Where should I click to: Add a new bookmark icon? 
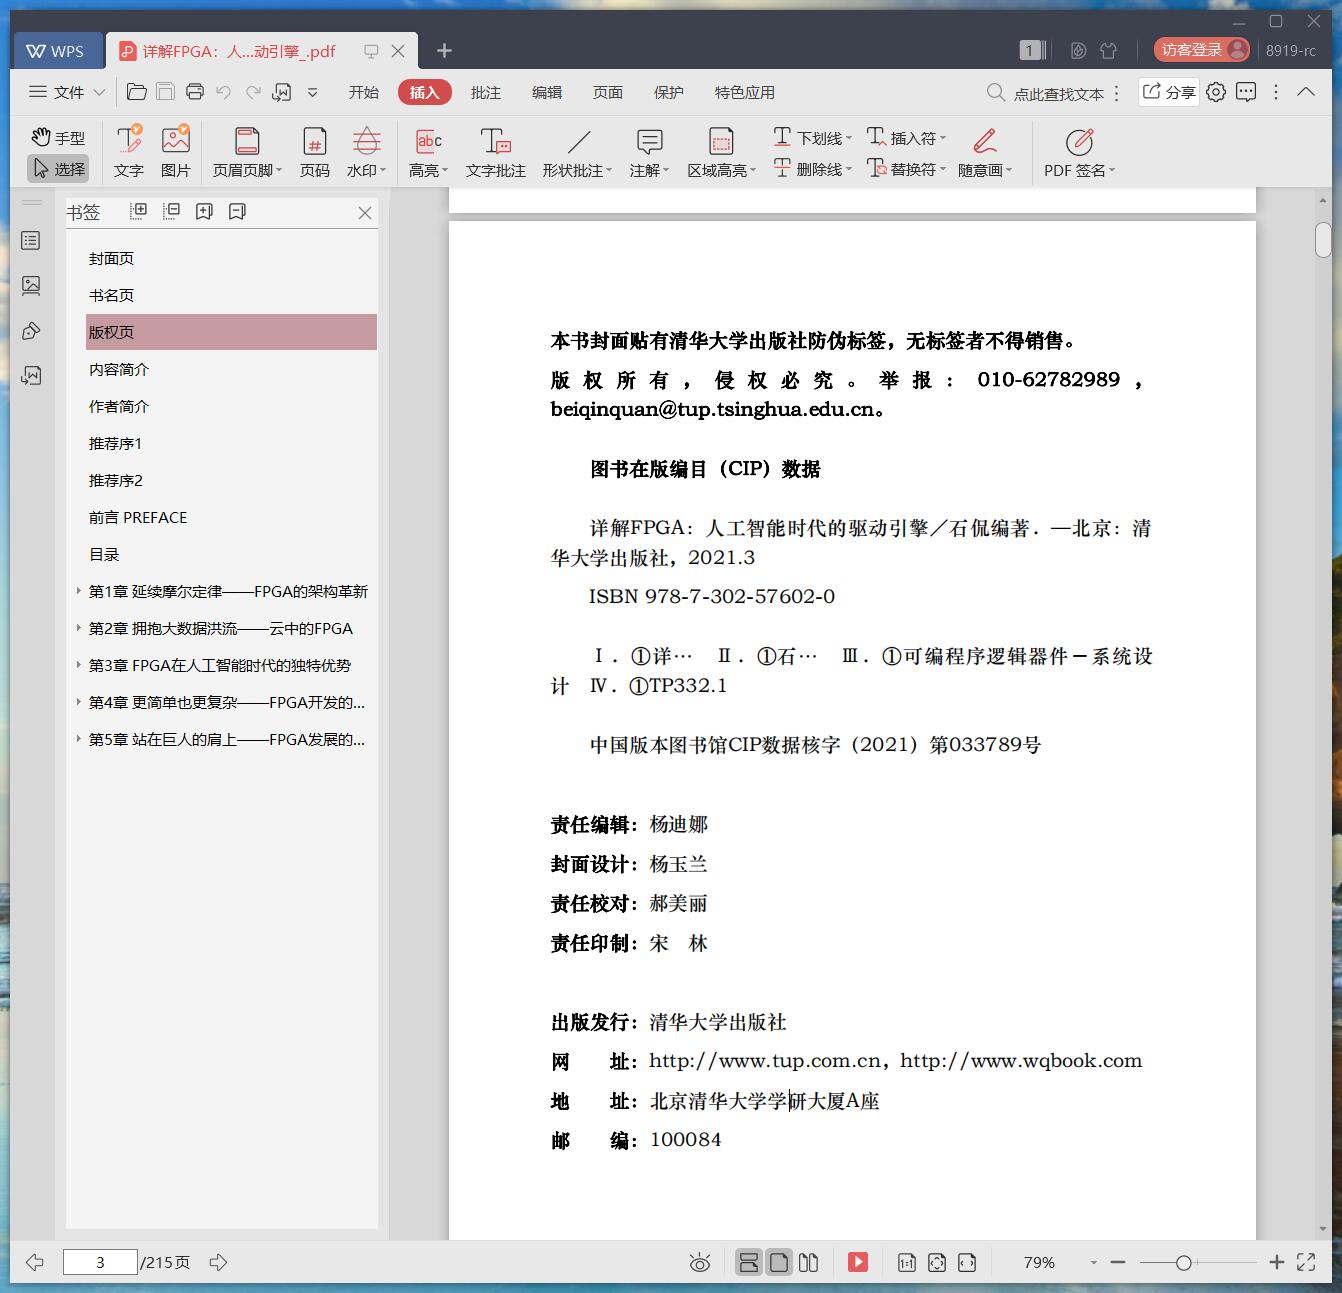(205, 211)
